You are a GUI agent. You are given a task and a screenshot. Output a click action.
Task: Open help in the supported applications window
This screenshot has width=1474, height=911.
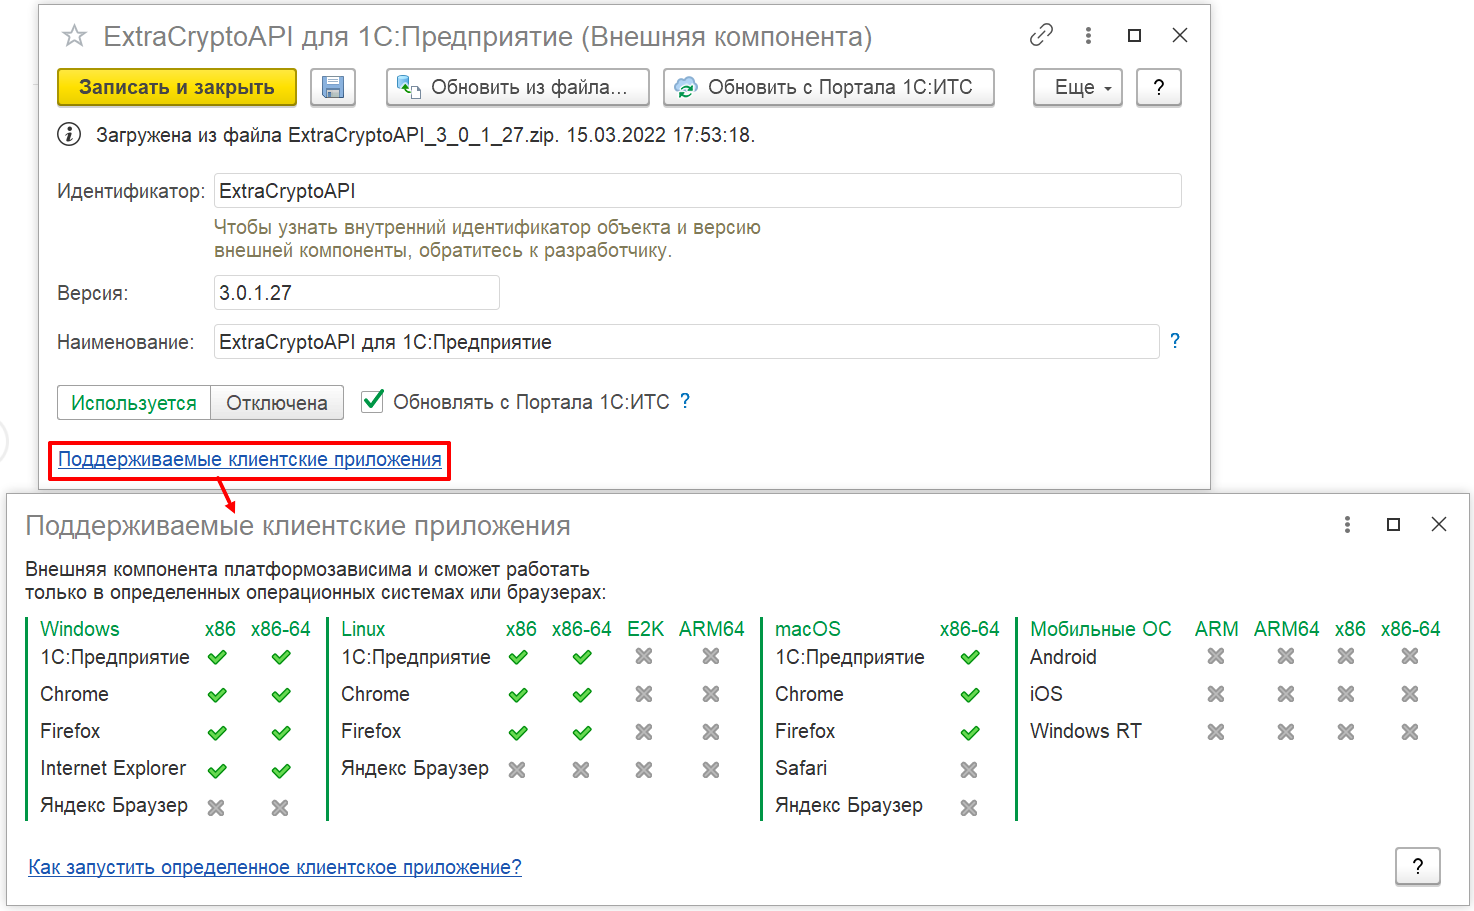(1418, 866)
